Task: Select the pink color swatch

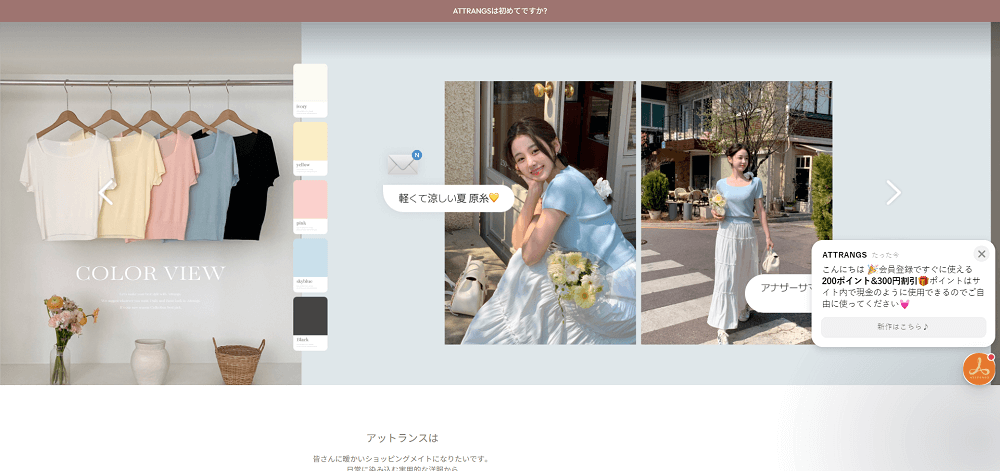Action: pos(310,207)
